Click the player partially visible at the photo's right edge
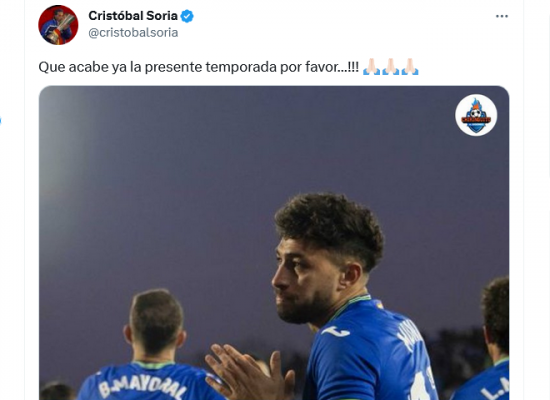Image resolution: width=550 pixels, height=400 pixels. pyautogui.click(x=493, y=339)
